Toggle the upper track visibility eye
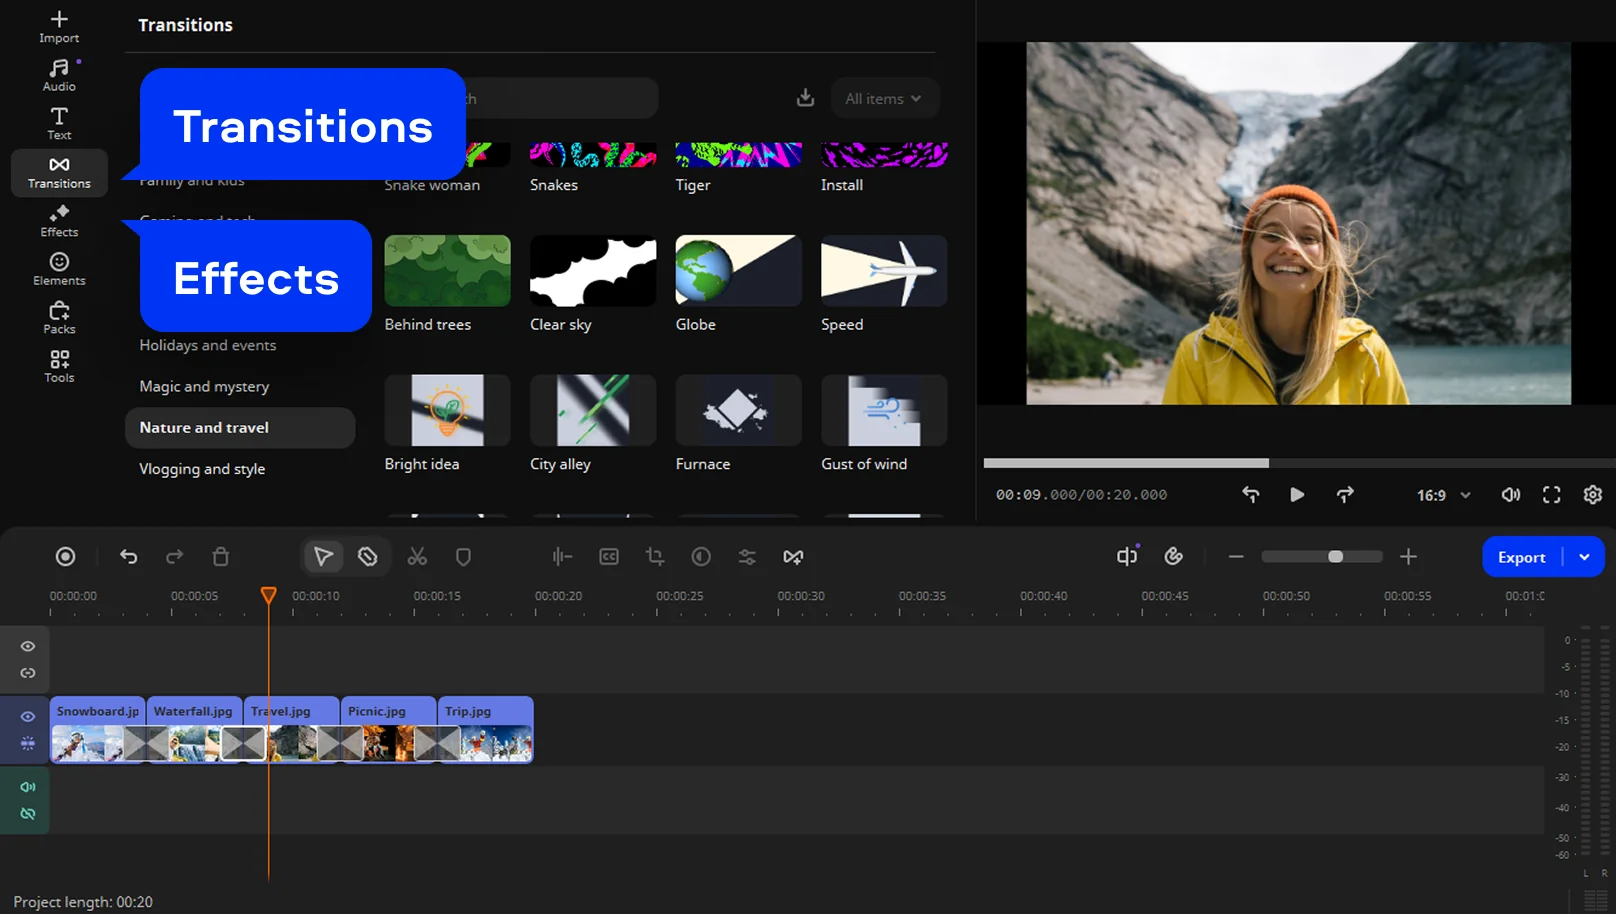Image resolution: width=1616 pixels, height=914 pixels. (28, 647)
